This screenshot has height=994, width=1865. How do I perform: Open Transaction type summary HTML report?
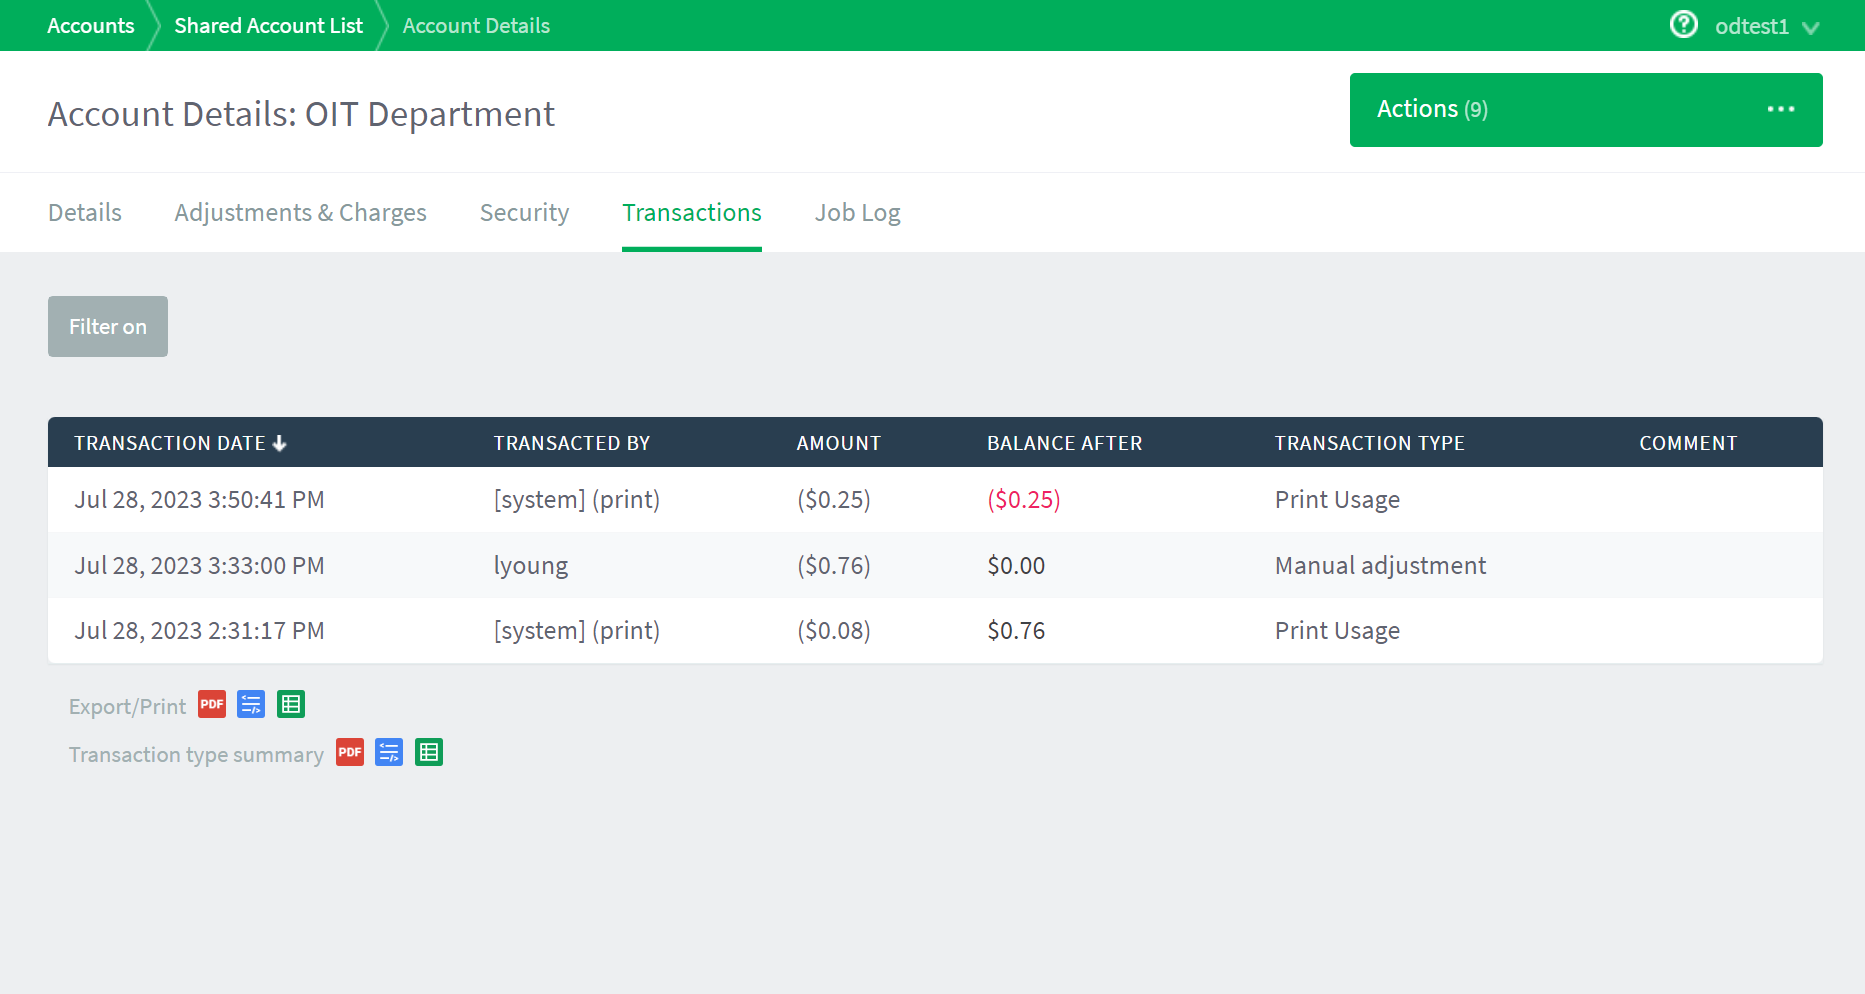tap(389, 753)
